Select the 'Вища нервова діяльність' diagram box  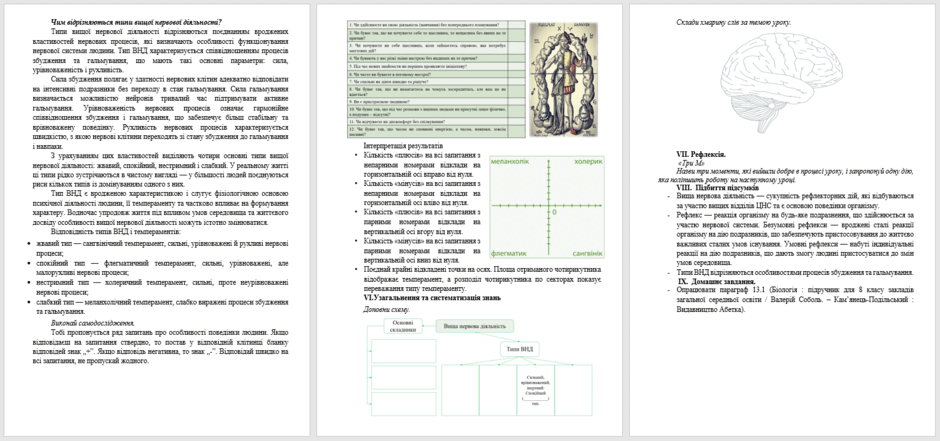pos(474,326)
